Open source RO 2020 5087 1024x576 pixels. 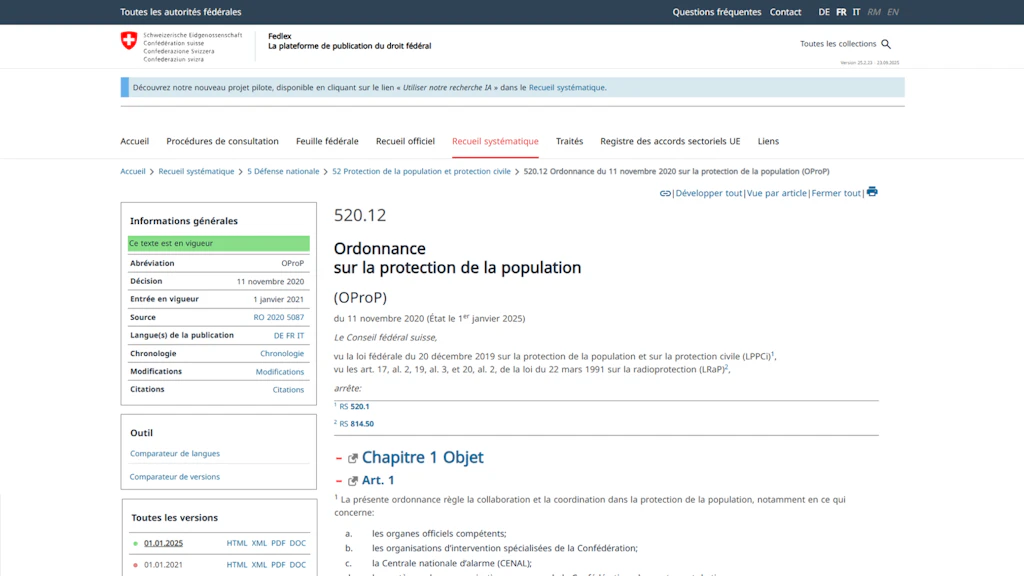279,317
